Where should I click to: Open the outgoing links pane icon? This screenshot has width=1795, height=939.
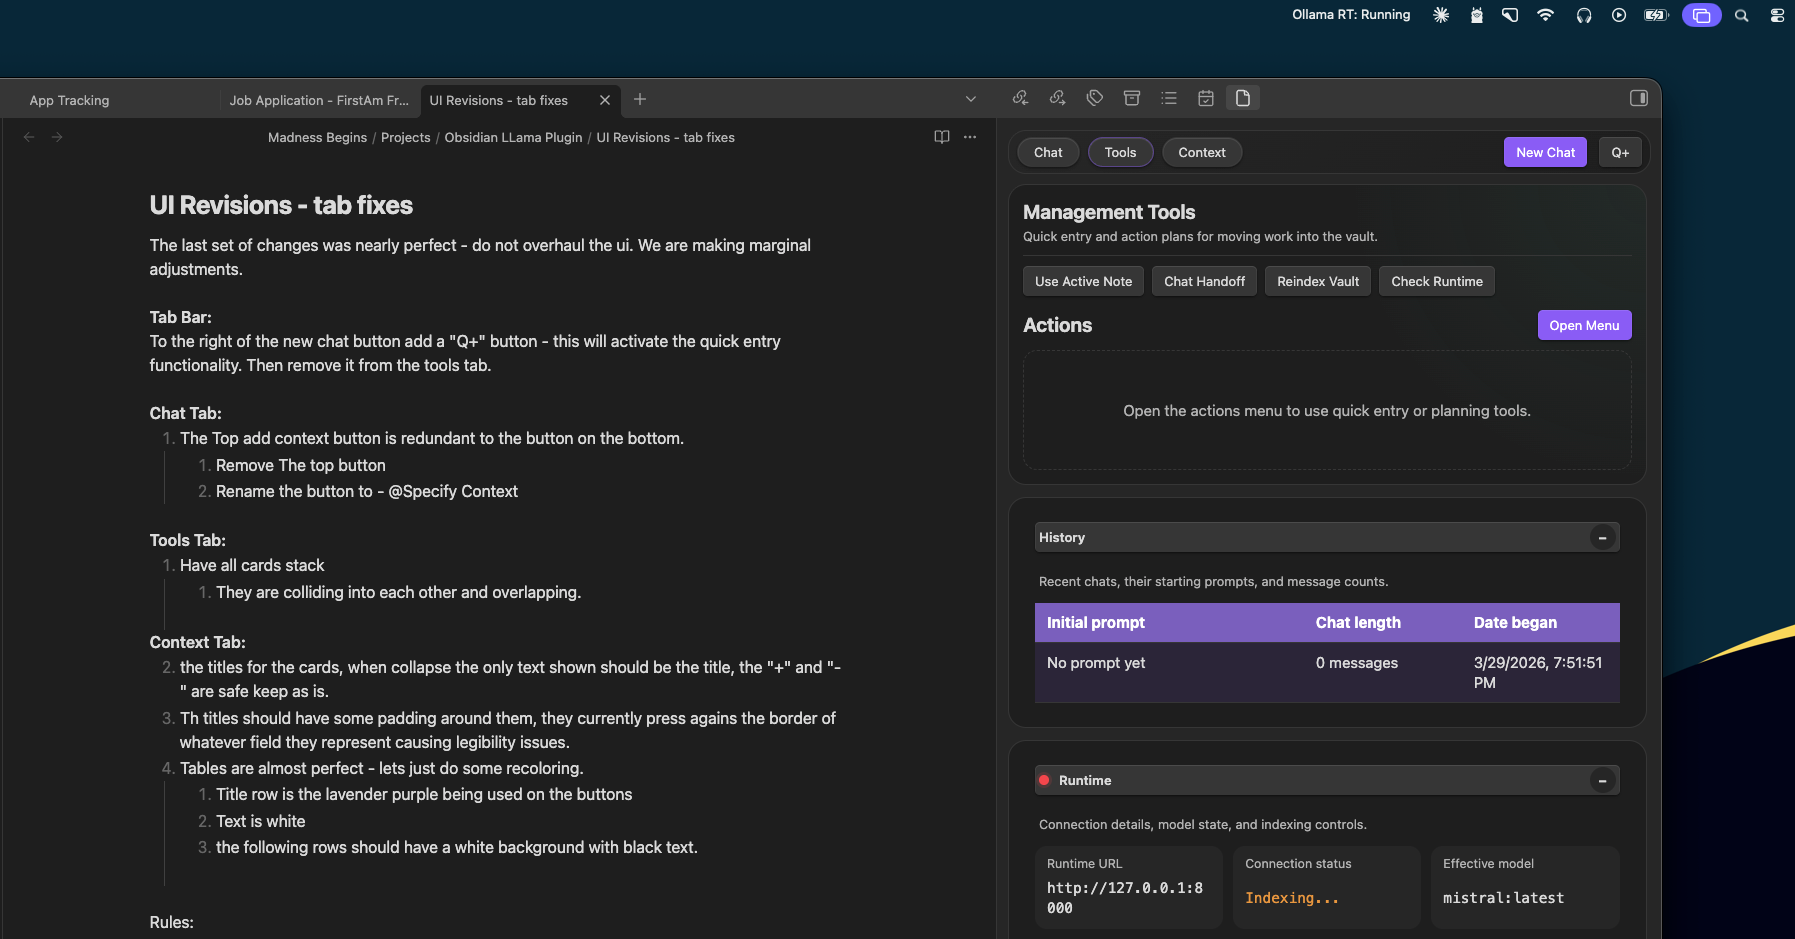pyautogui.click(x=1057, y=98)
